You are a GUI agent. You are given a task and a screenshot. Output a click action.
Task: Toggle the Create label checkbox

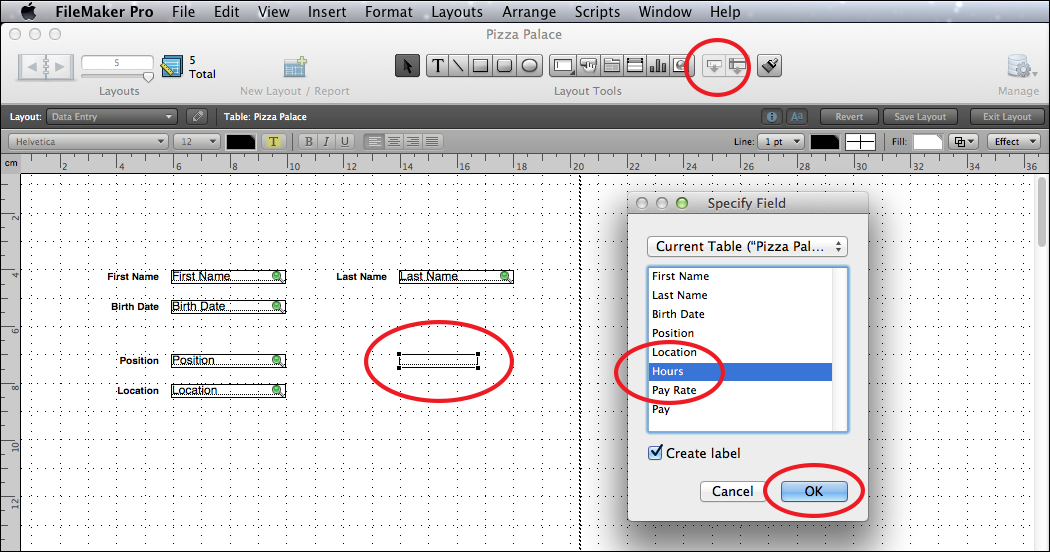(x=656, y=452)
